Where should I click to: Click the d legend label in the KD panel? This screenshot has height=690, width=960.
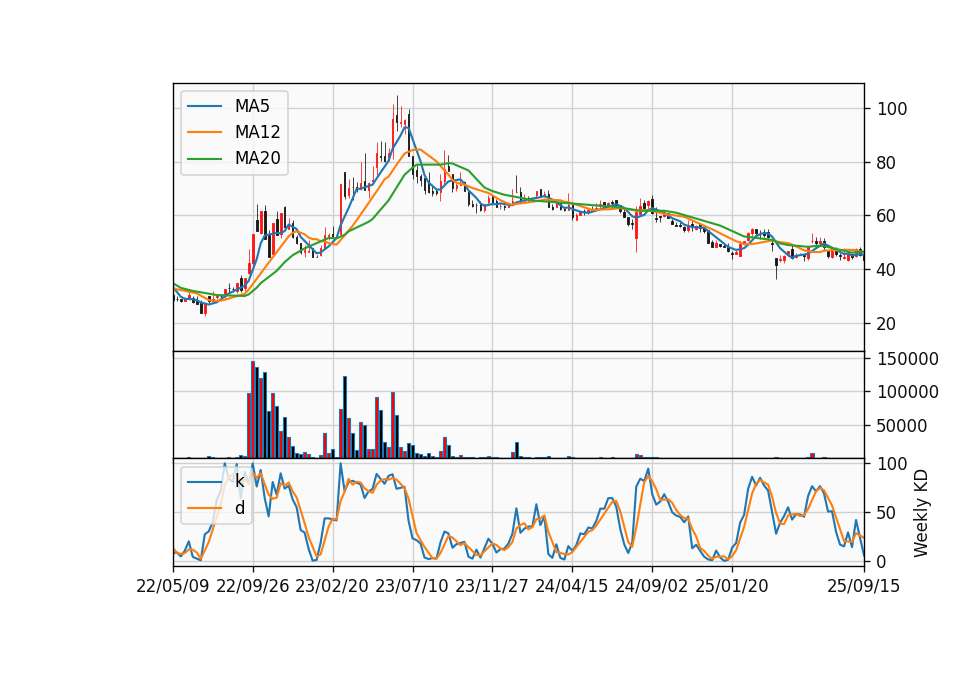point(239,508)
